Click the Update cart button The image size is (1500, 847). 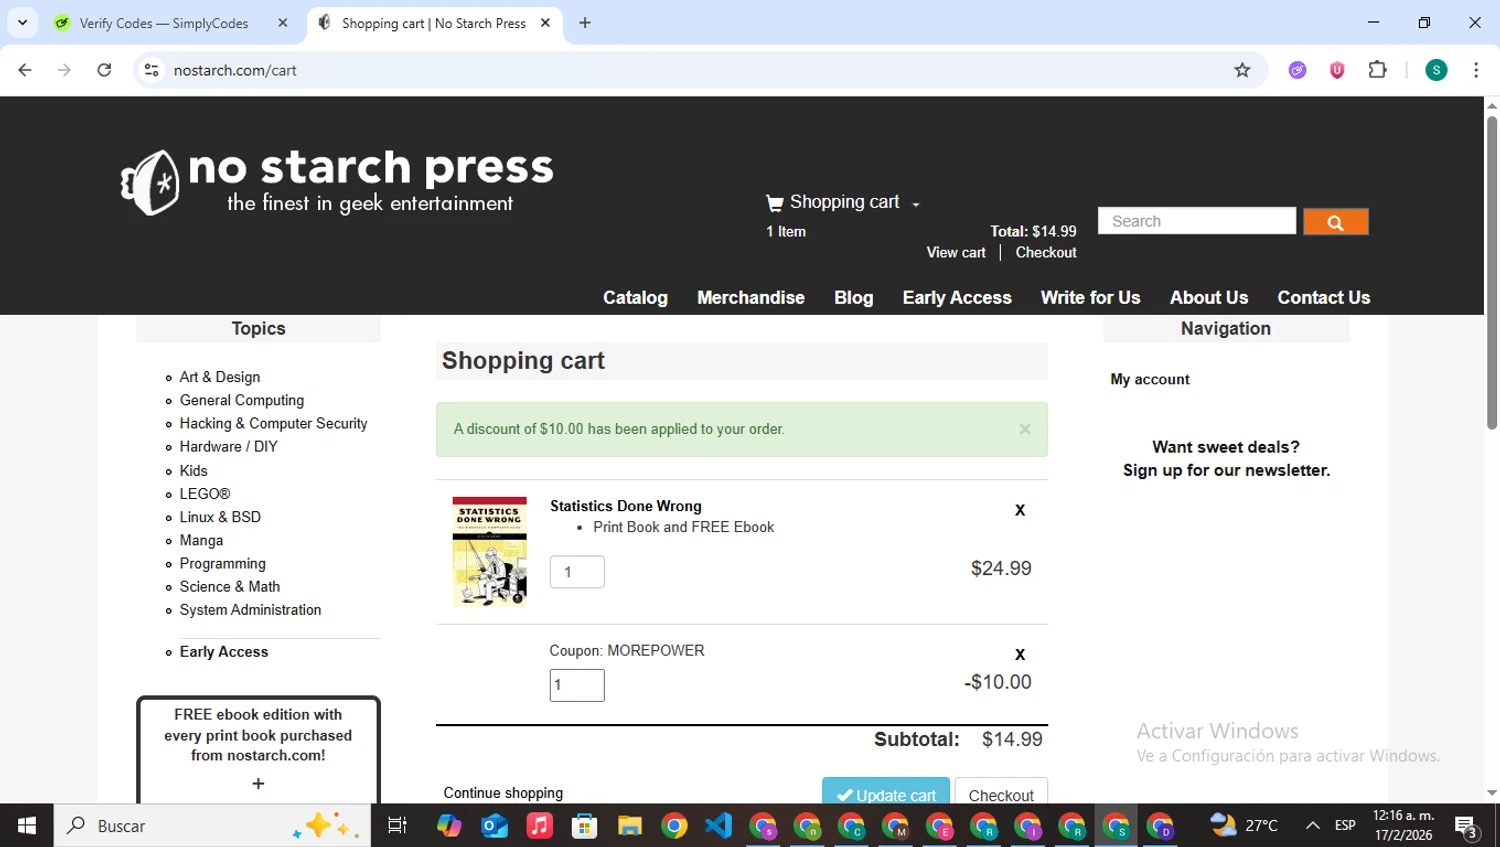[x=885, y=793]
